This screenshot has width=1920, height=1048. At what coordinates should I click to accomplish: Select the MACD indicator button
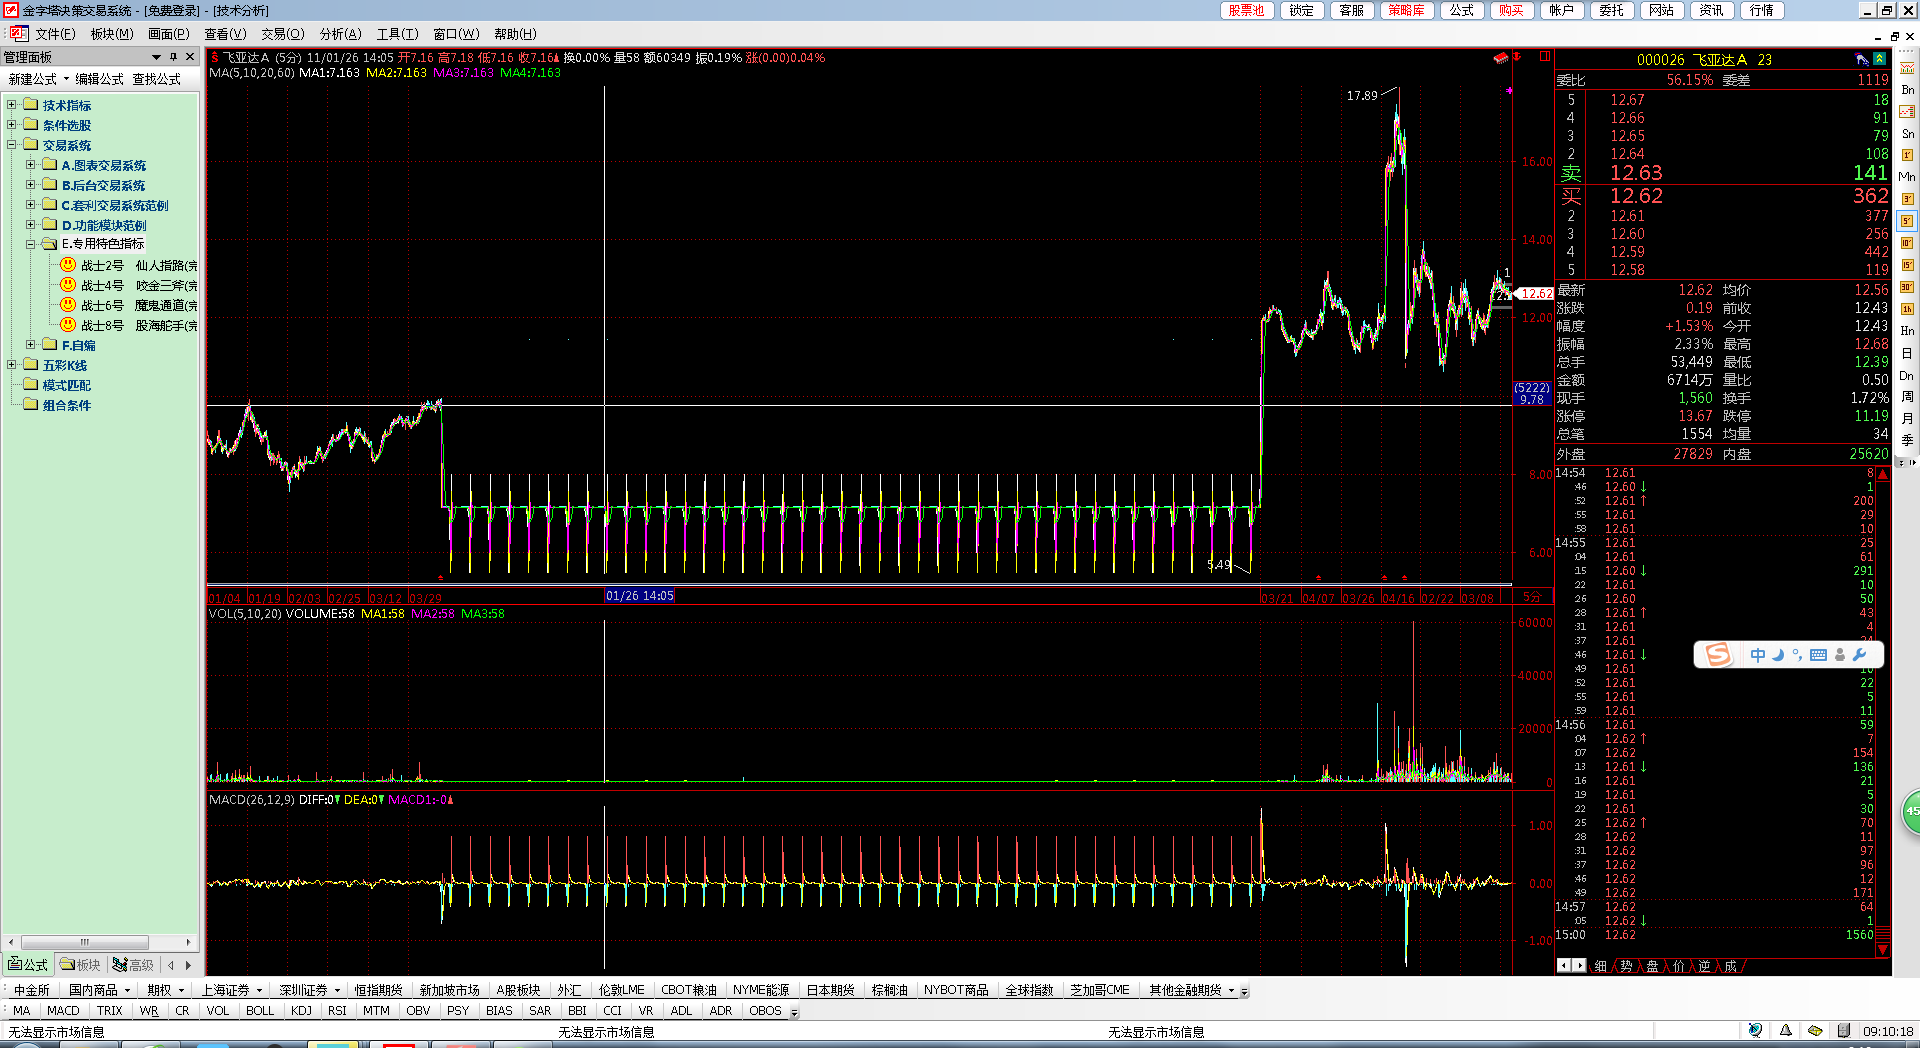coord(63,1011)
